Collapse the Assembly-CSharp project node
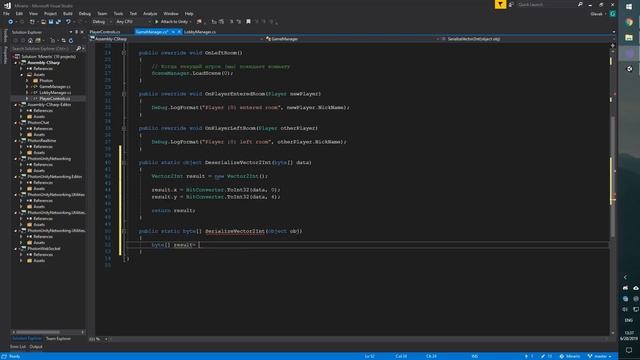Screen dimensions: 640x360 pyautogui.click(x=16, y=63)
